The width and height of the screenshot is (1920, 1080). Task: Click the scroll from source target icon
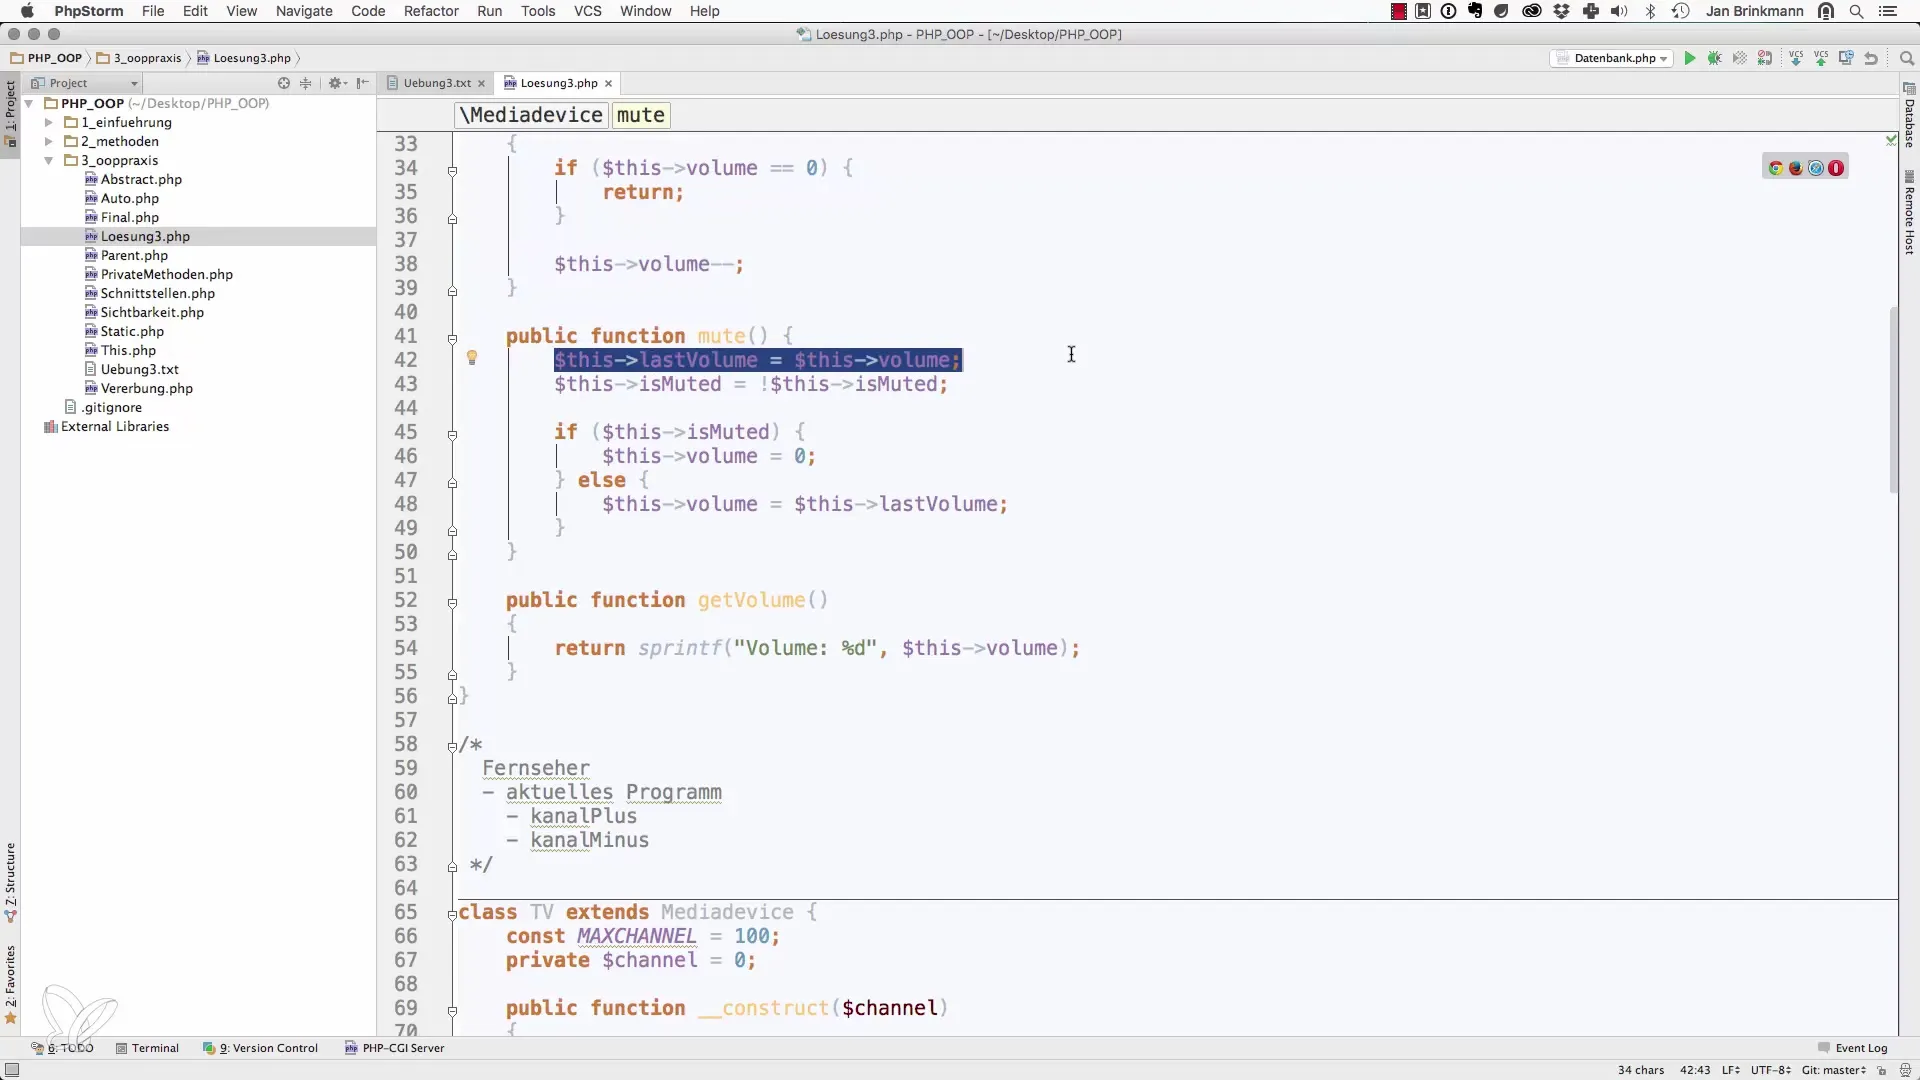pyautogui.click(x=284, y=83)
